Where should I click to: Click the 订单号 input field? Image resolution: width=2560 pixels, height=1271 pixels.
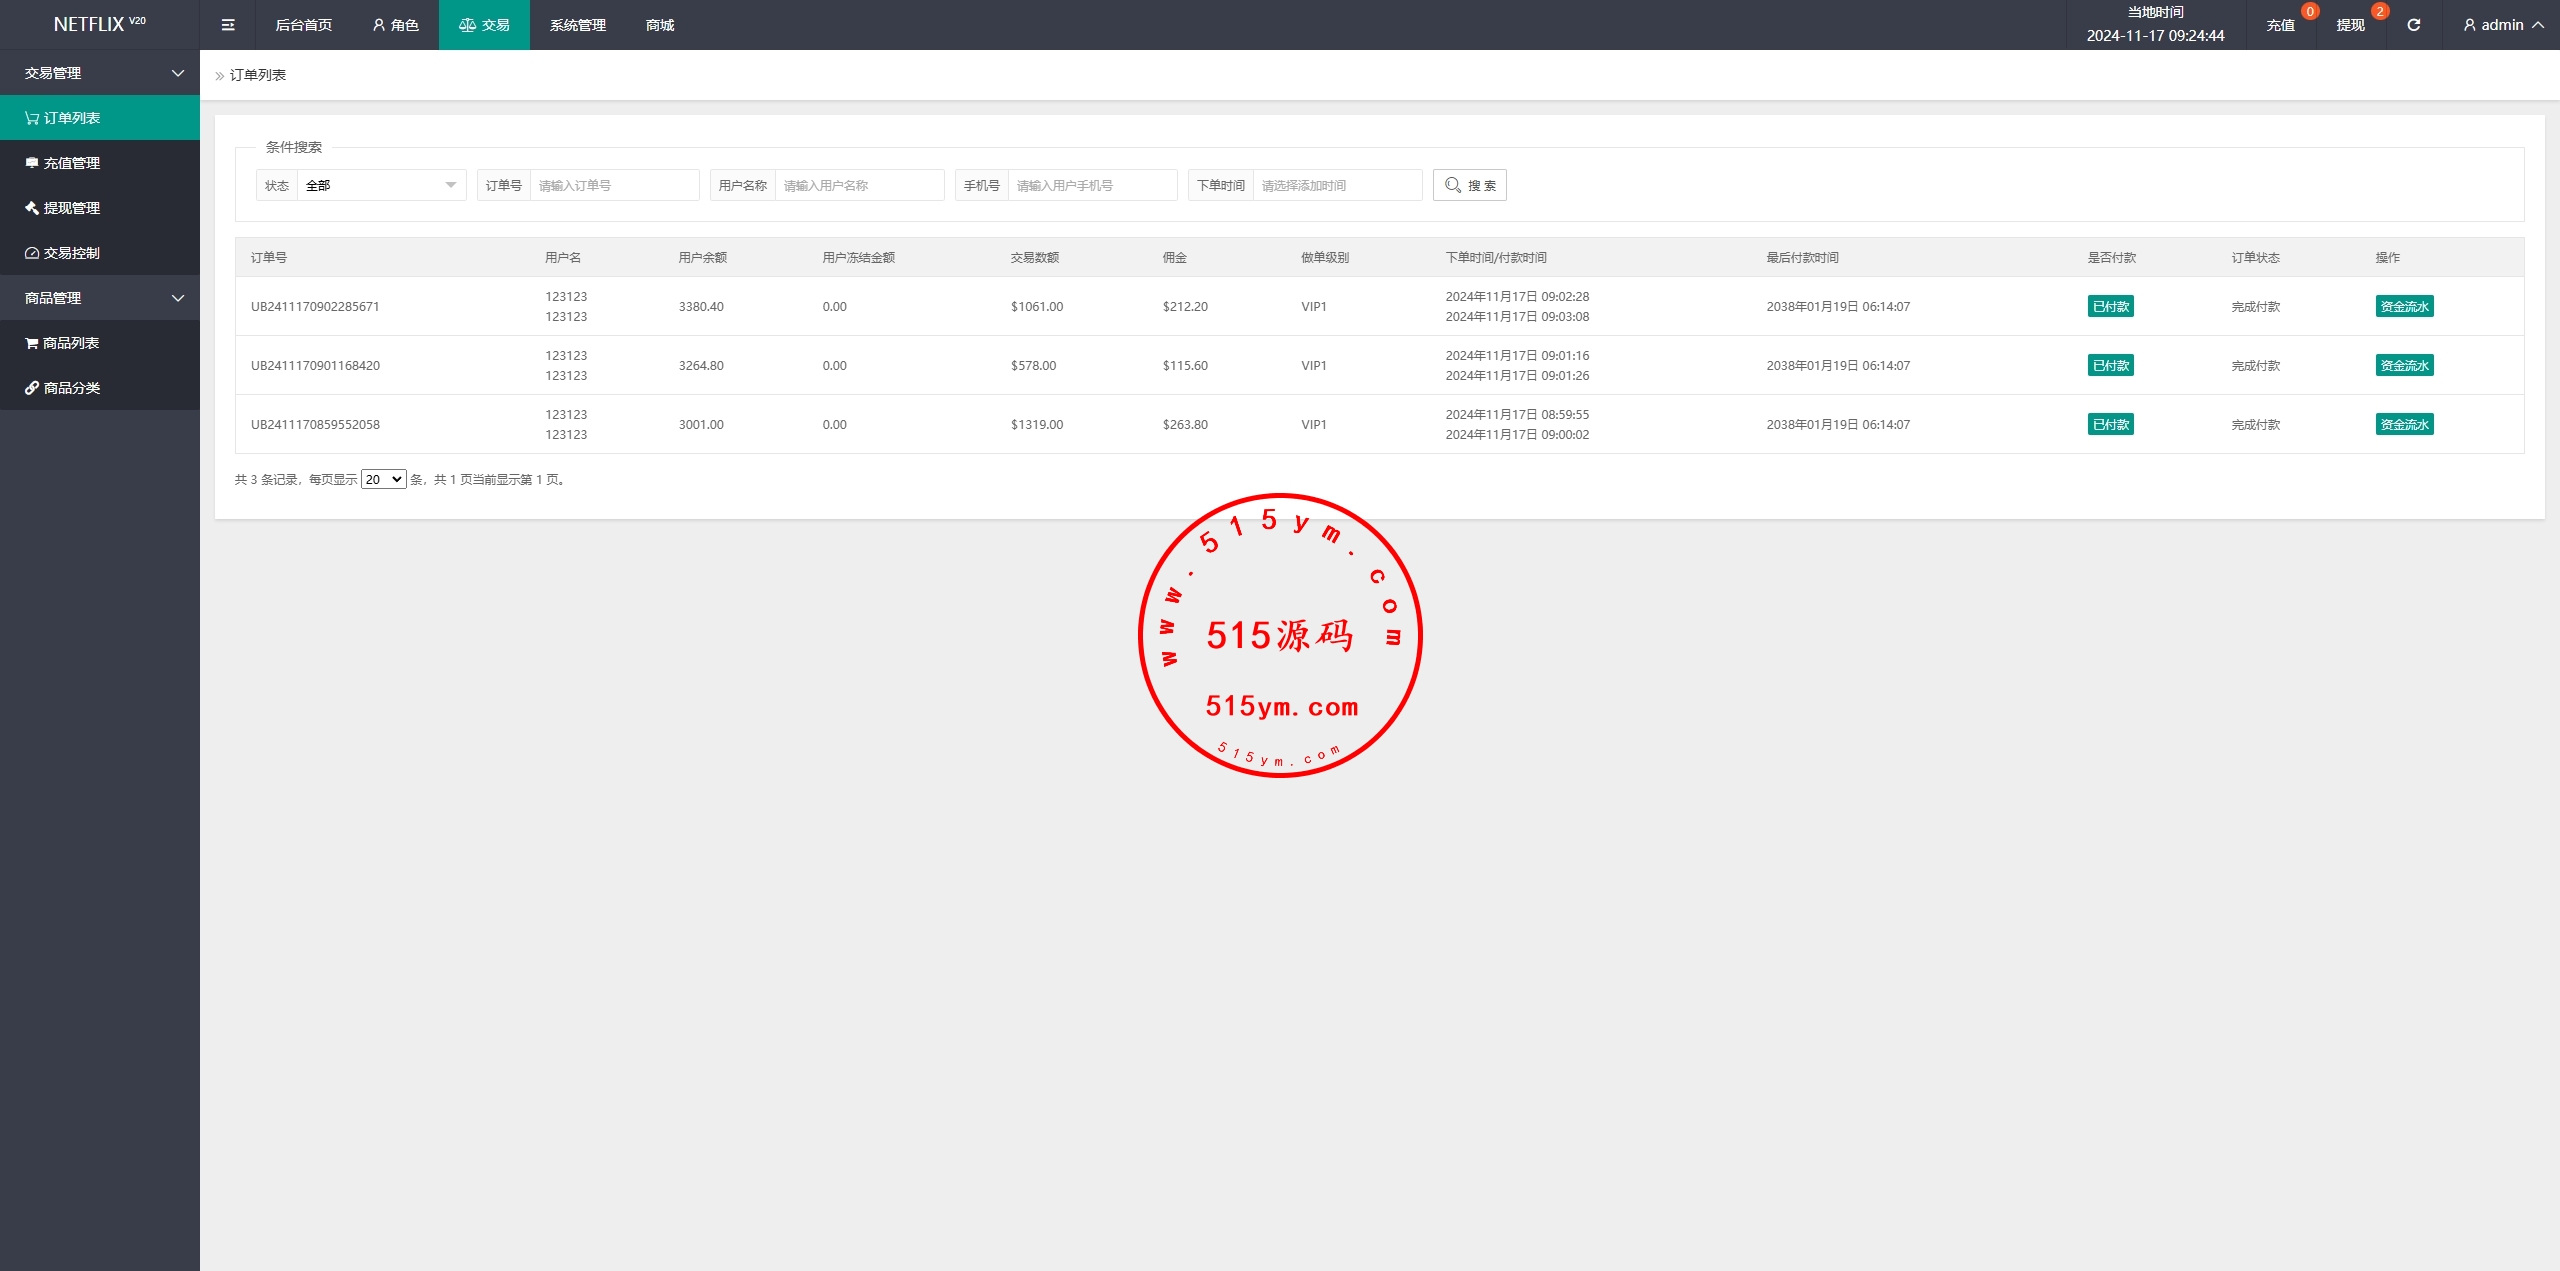tap(614, 185)
